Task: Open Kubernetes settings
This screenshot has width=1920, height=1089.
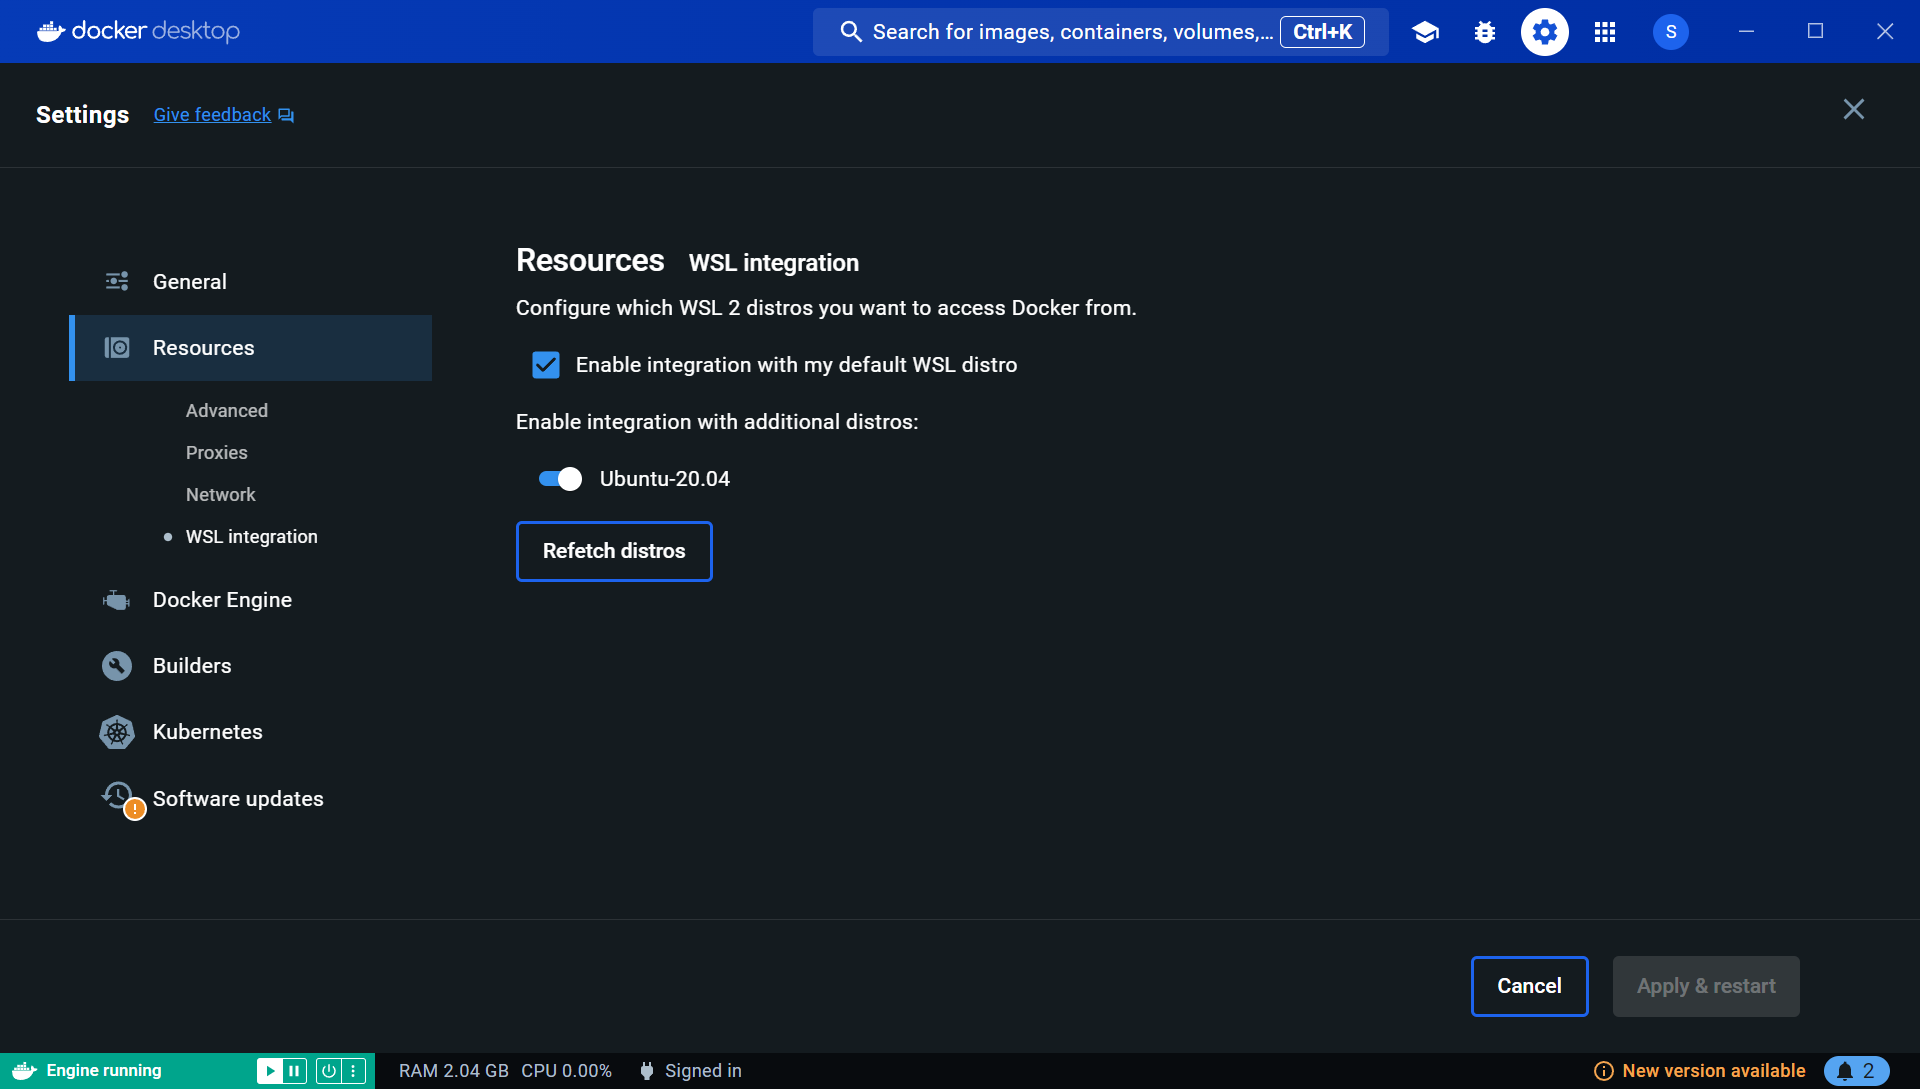Action: [250, 732]
